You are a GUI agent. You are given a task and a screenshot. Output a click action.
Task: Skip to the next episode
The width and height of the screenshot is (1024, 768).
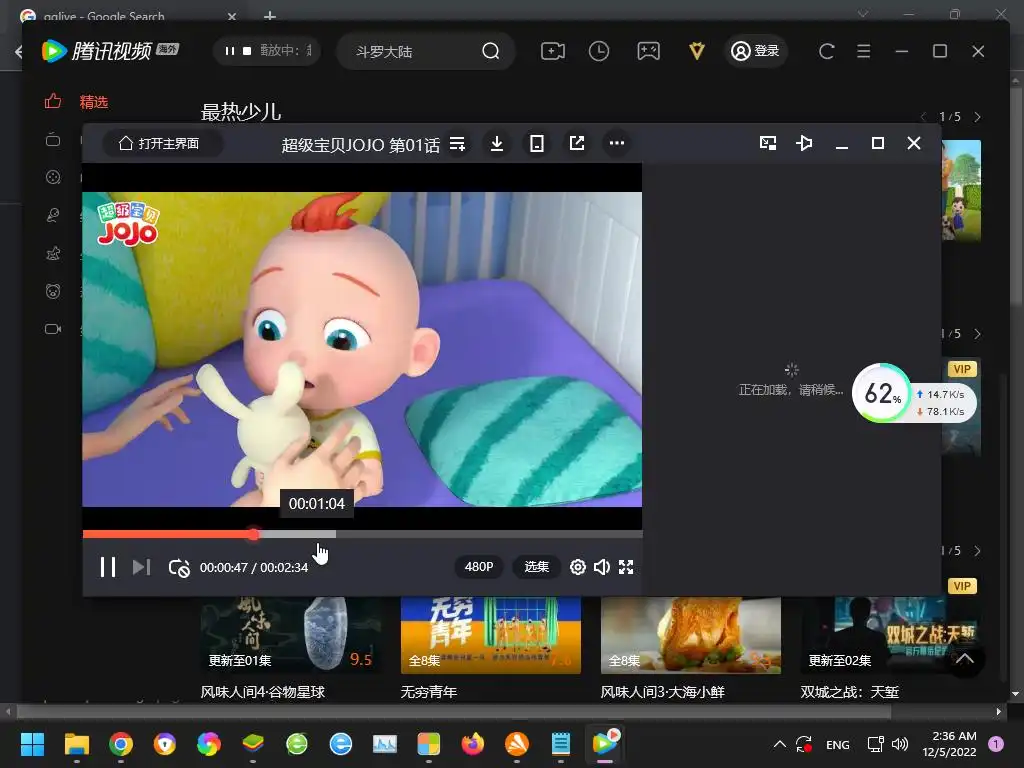coord(141,567)
